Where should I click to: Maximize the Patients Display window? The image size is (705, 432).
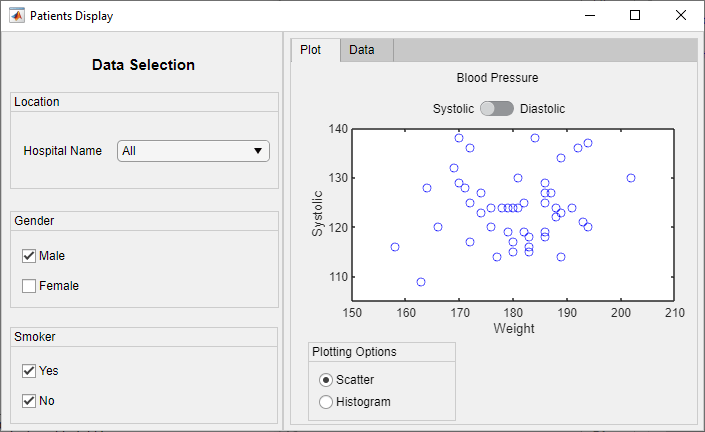(635, 16)
